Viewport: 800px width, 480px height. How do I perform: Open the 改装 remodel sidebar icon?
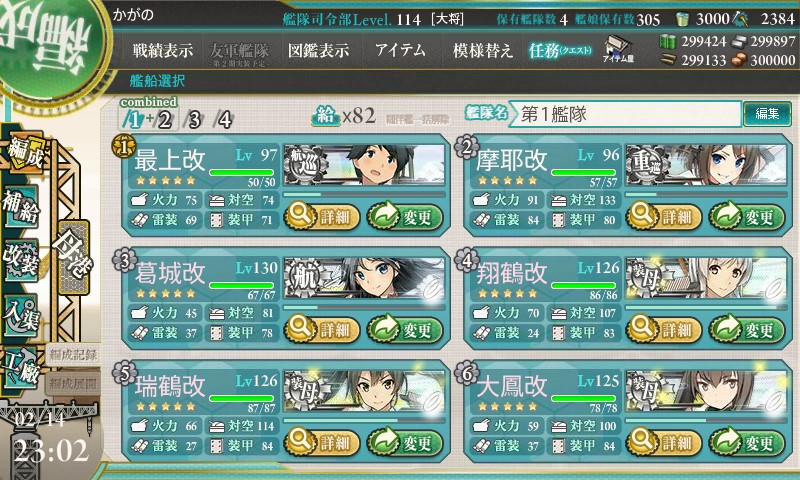(x=21, y=260)
